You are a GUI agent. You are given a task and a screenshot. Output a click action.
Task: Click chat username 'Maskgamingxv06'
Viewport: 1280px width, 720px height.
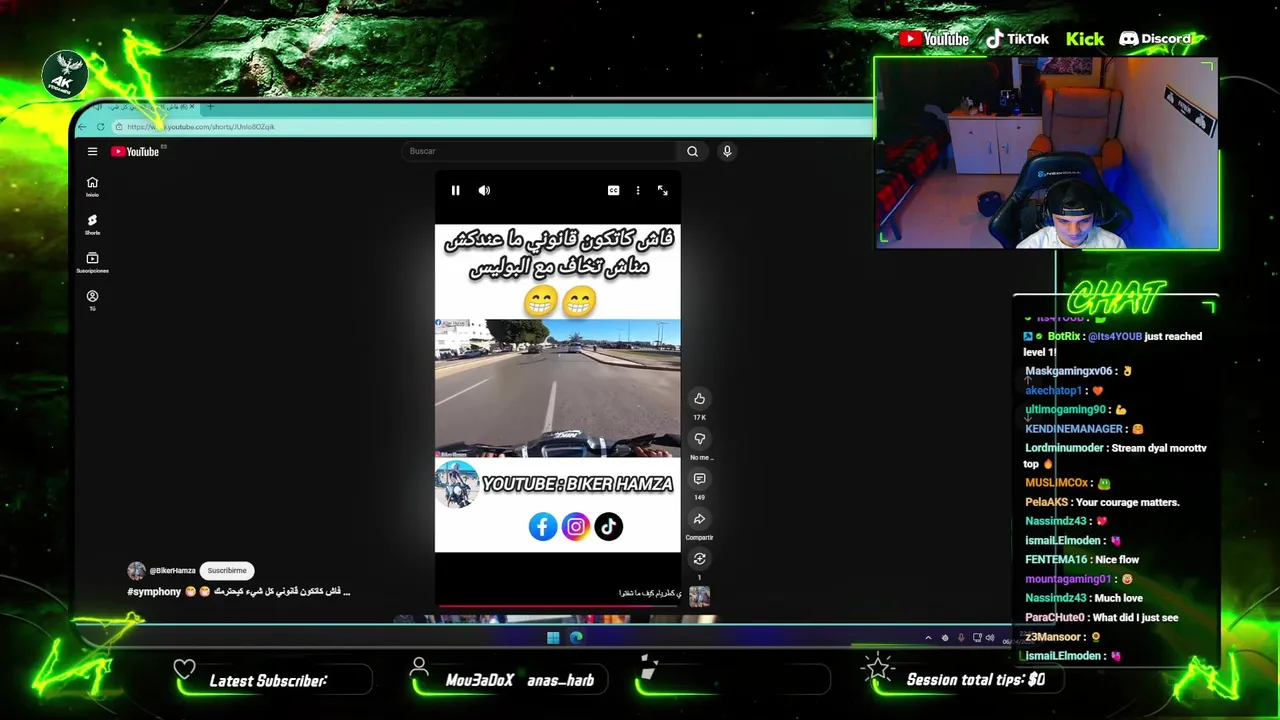pos(1068,371)
